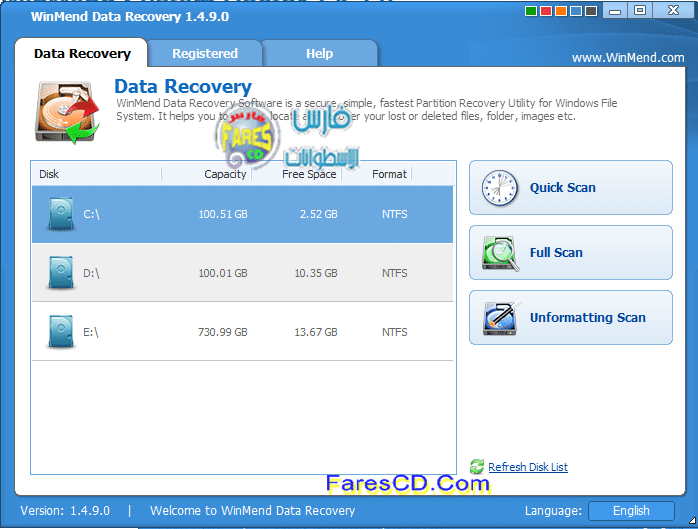Click the NTFS format cell for D:\

(x=394, y=273)
